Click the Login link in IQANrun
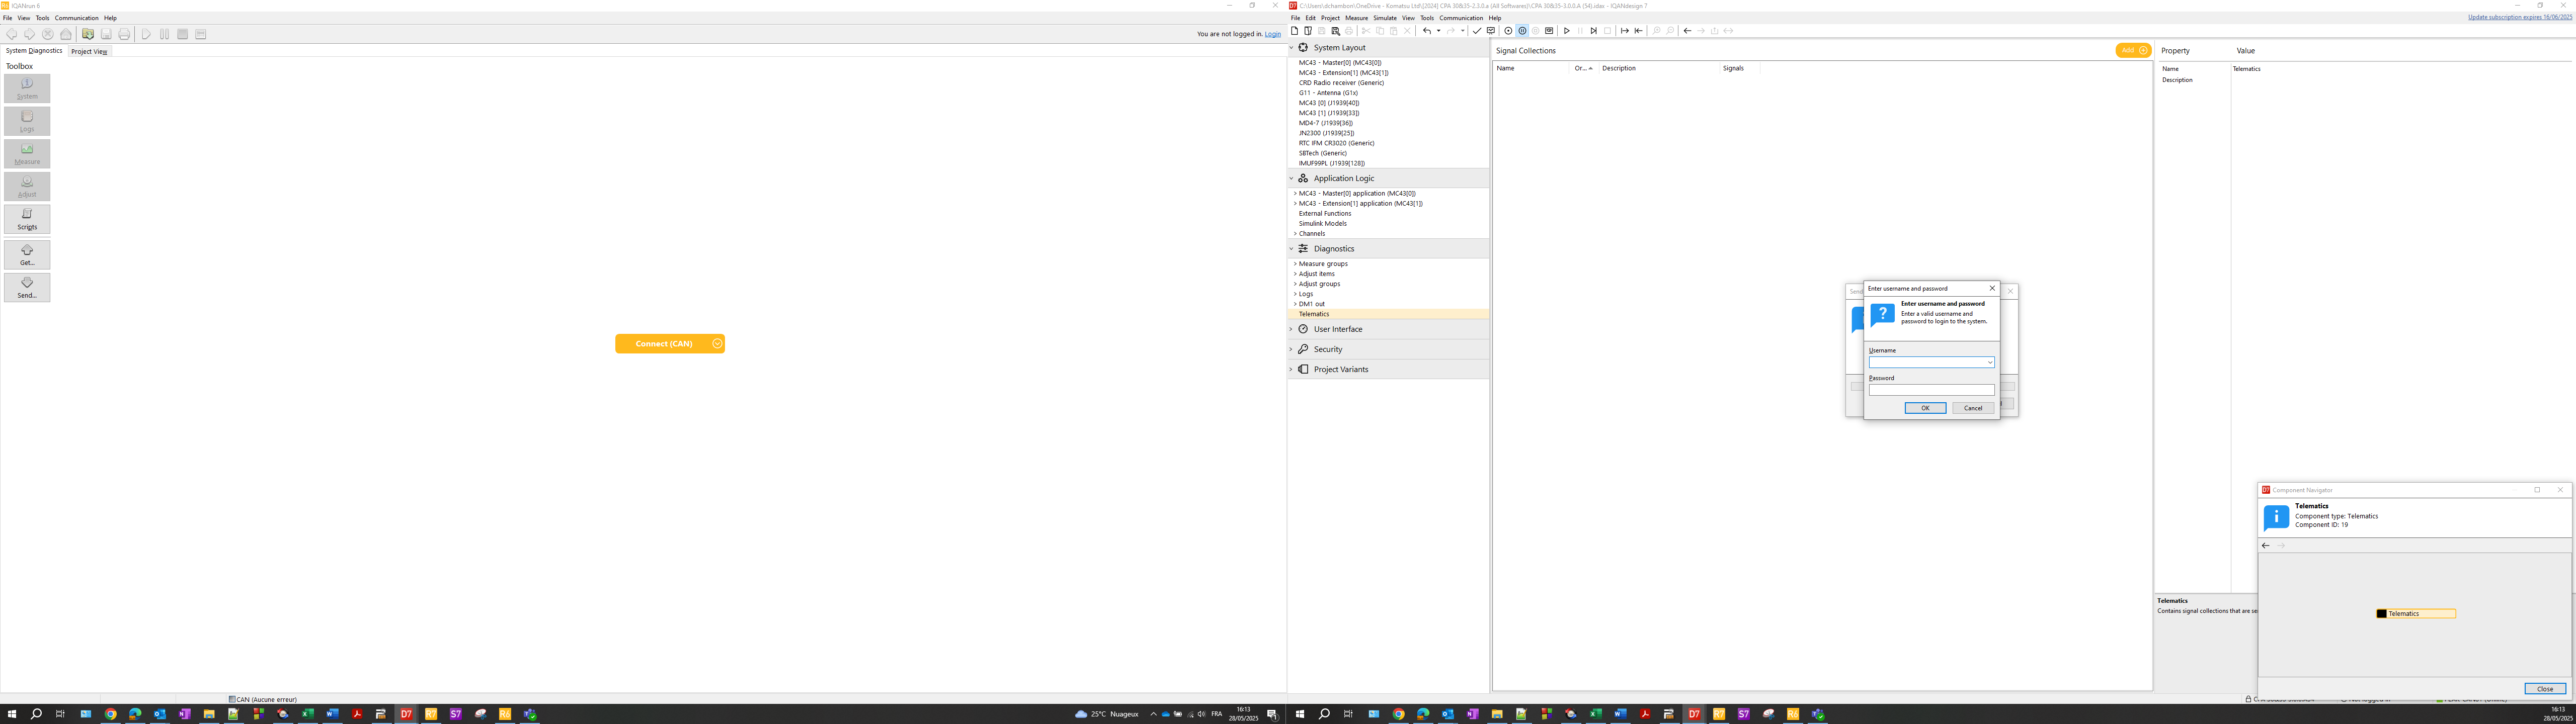 (1273, 34)
